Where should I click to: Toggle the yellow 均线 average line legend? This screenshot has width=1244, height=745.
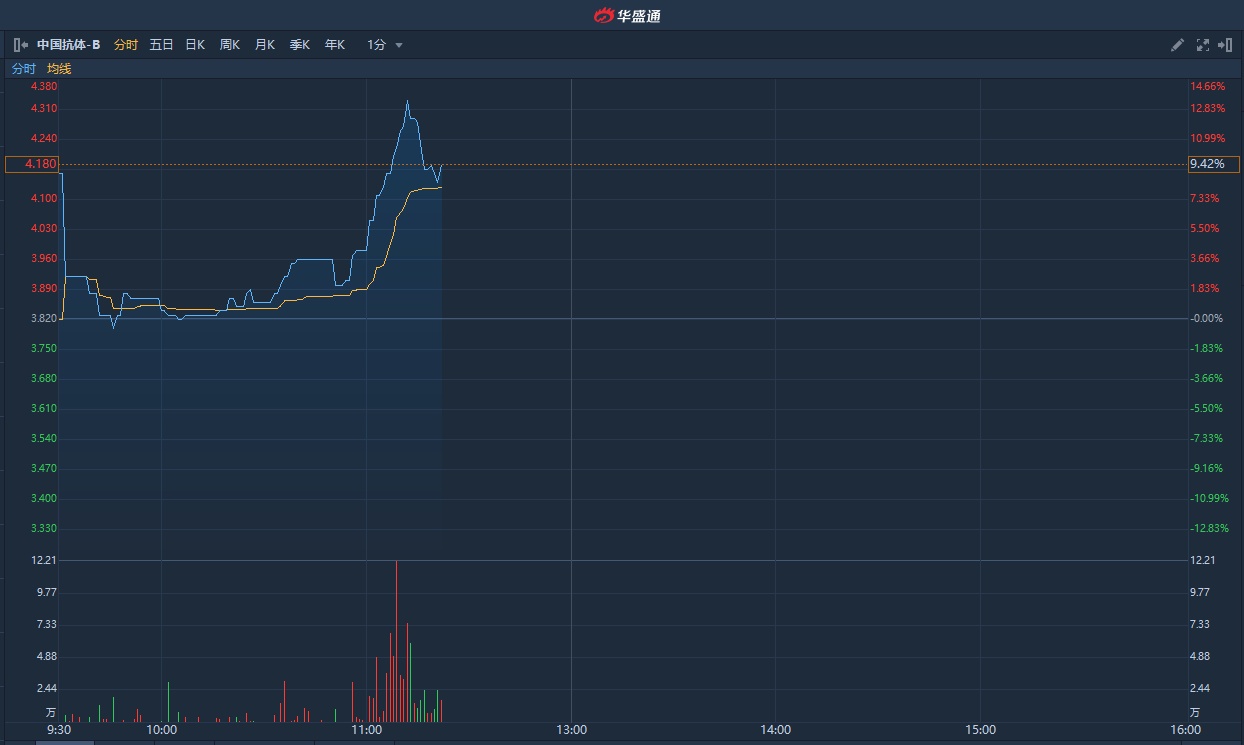[59, 69]
